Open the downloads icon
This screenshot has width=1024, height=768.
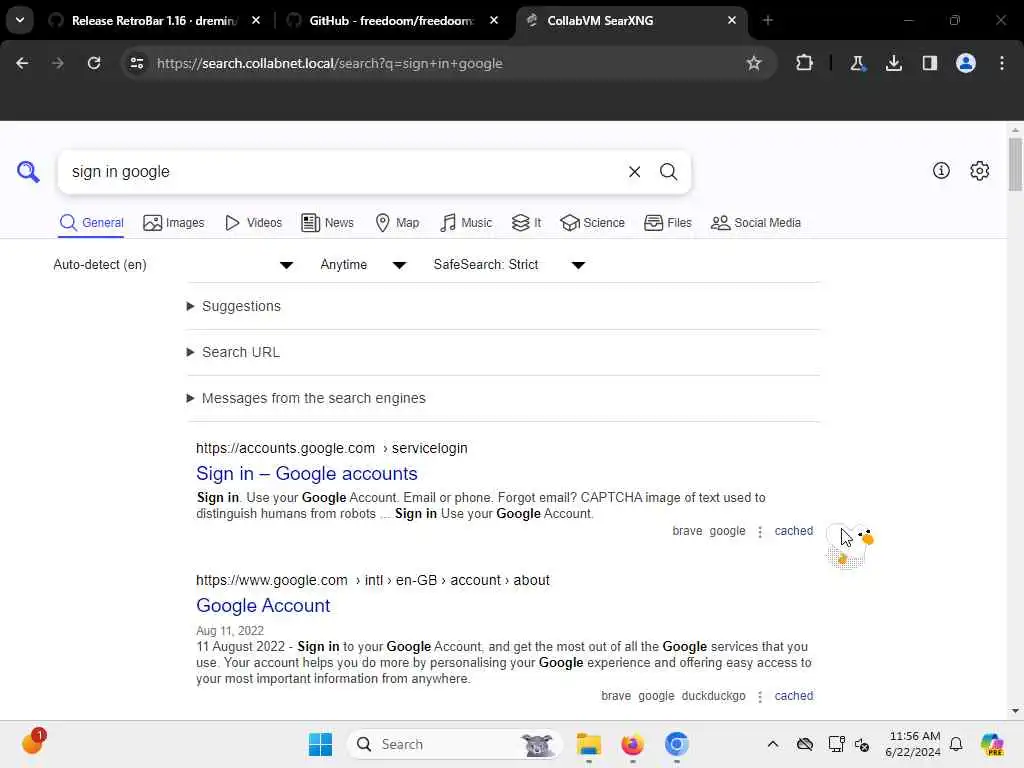893,63
